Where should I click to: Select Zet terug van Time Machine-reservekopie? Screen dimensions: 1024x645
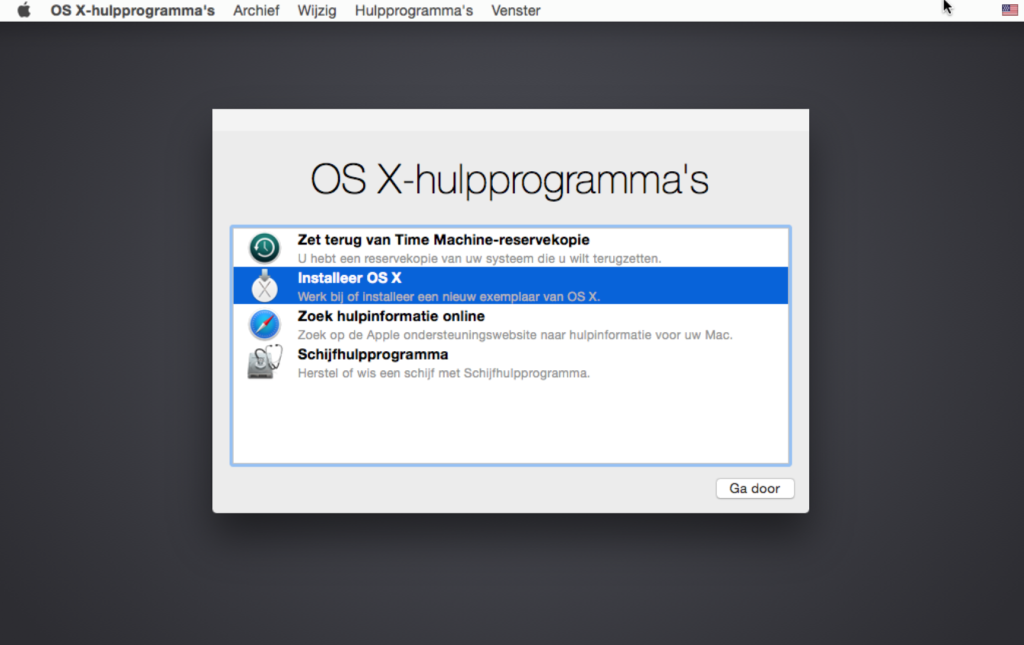[443, 240]
